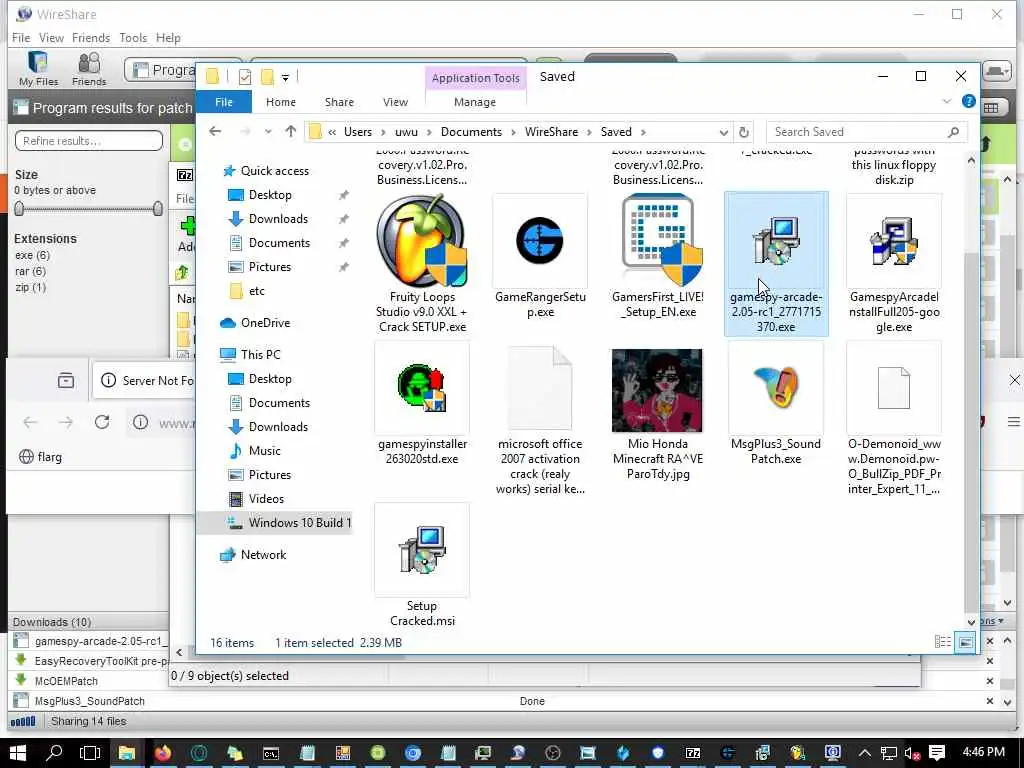Screen dimensions: 1024x768
Task: Open Explorer help question mark icon
Action: pos(968,101)
